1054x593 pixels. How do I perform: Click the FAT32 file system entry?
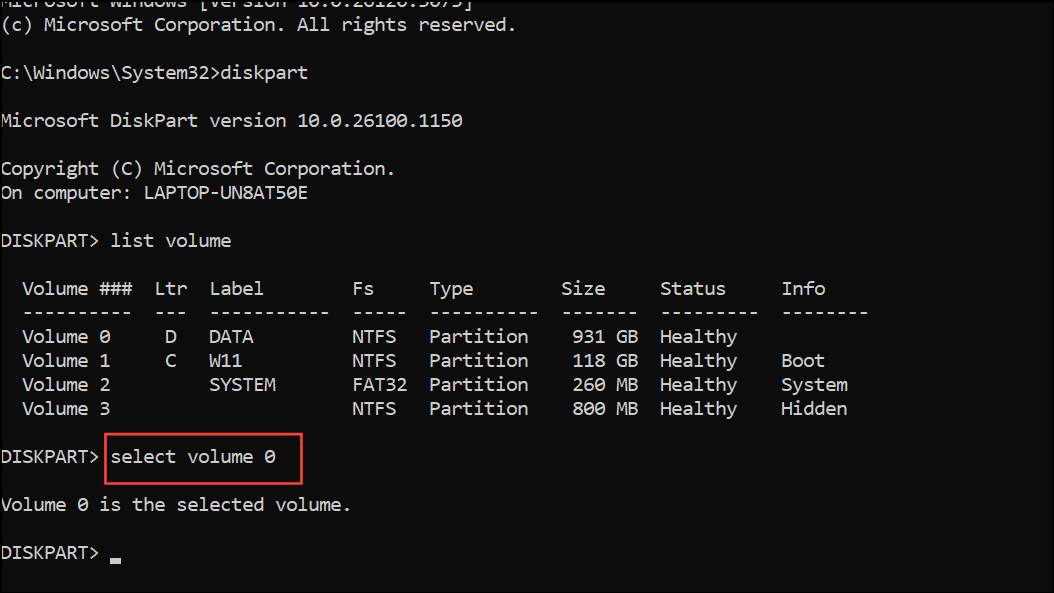coord(379,385)
